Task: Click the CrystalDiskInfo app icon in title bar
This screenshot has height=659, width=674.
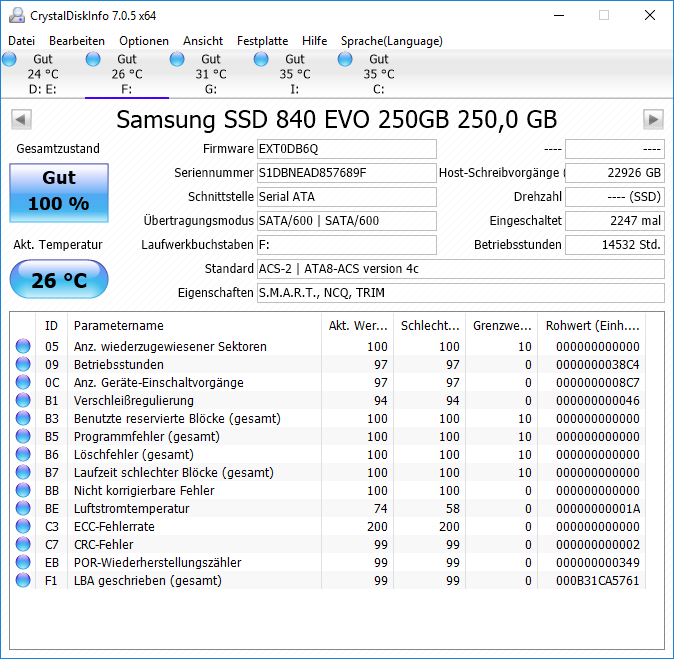Action: pyautogui.click(x=17, y=15)
